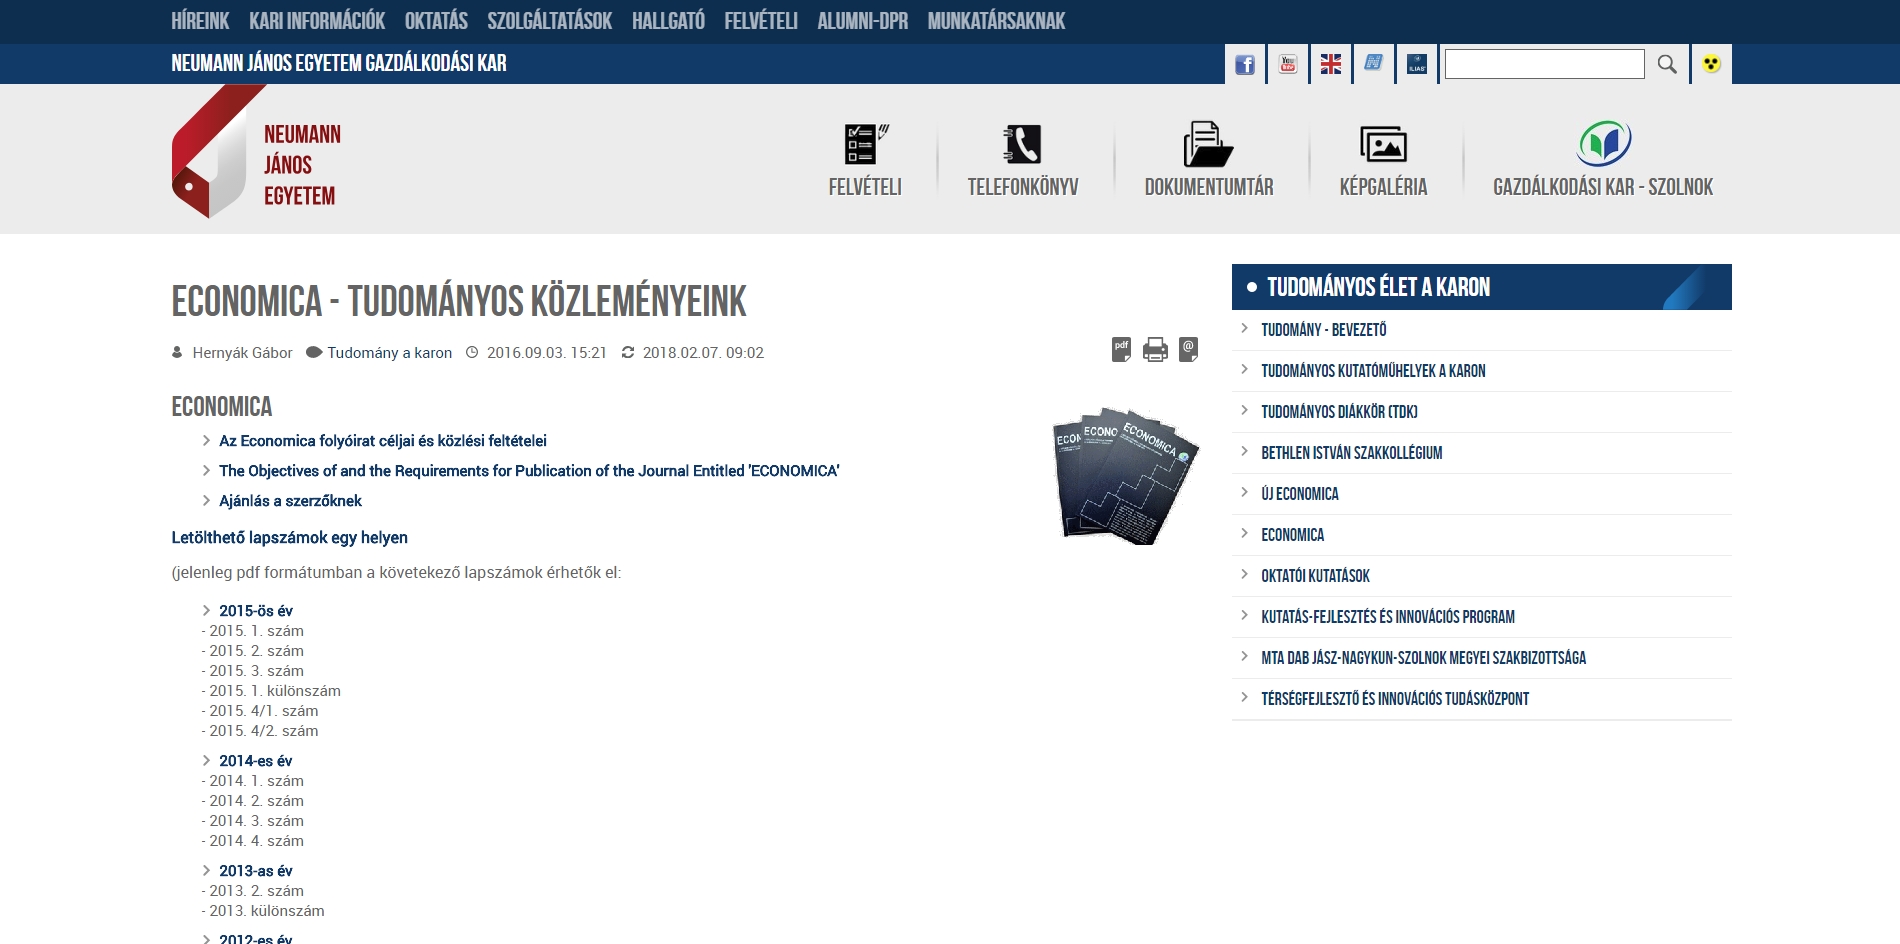Open Oktatói kutatások sidebar link
The image size is (1900, 944).
[1315, 576]
